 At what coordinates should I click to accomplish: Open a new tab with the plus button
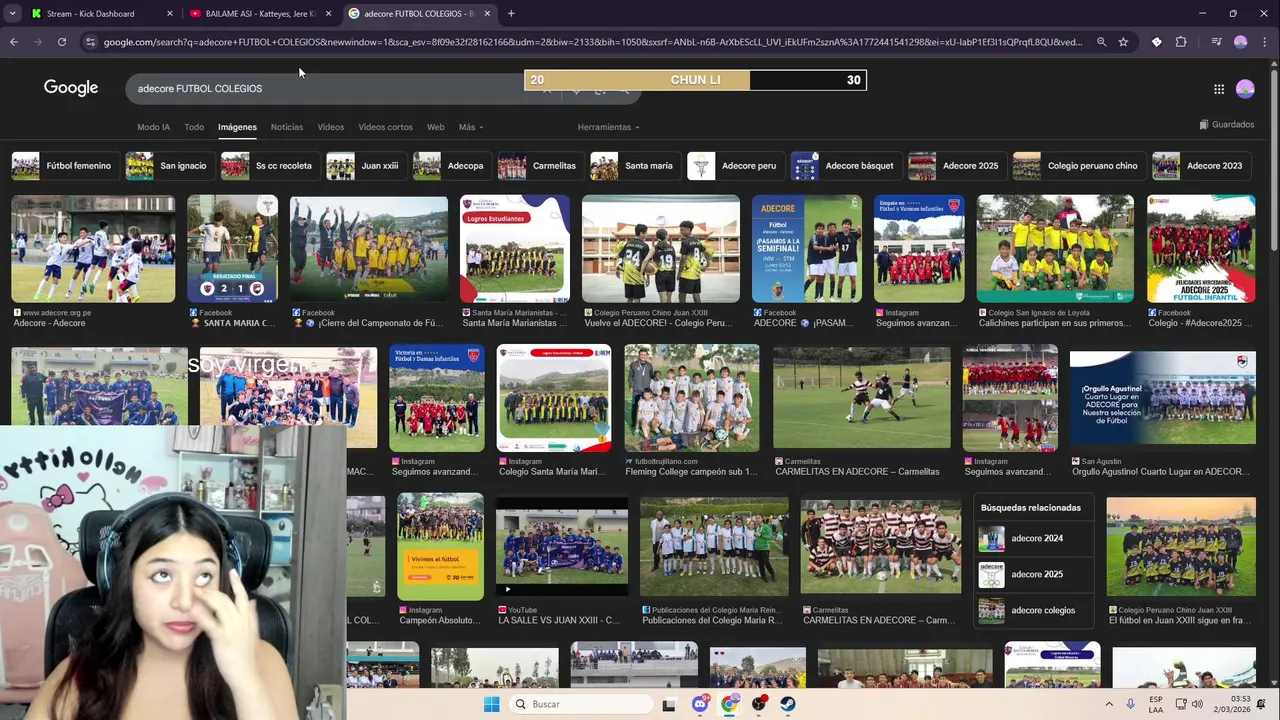coord(511,14)
